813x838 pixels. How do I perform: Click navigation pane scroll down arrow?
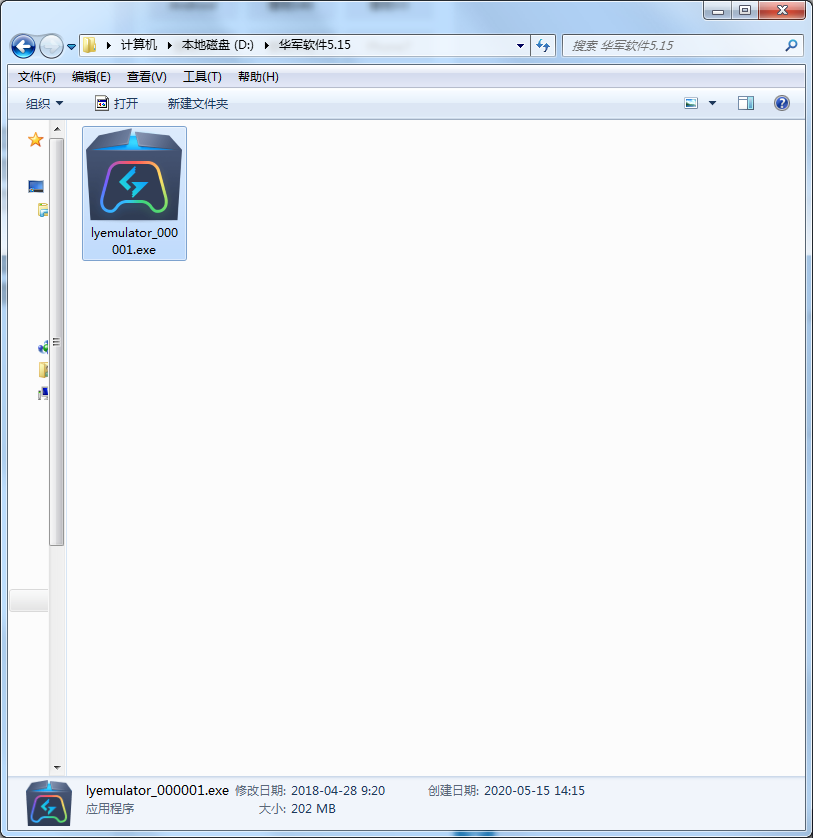click(x=57, y=767)
